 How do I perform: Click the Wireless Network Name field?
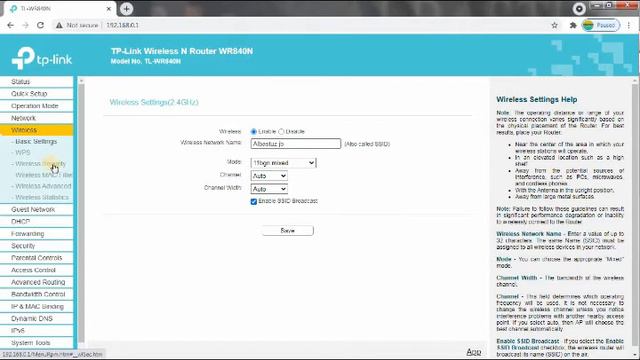click(x=296, y=144)
